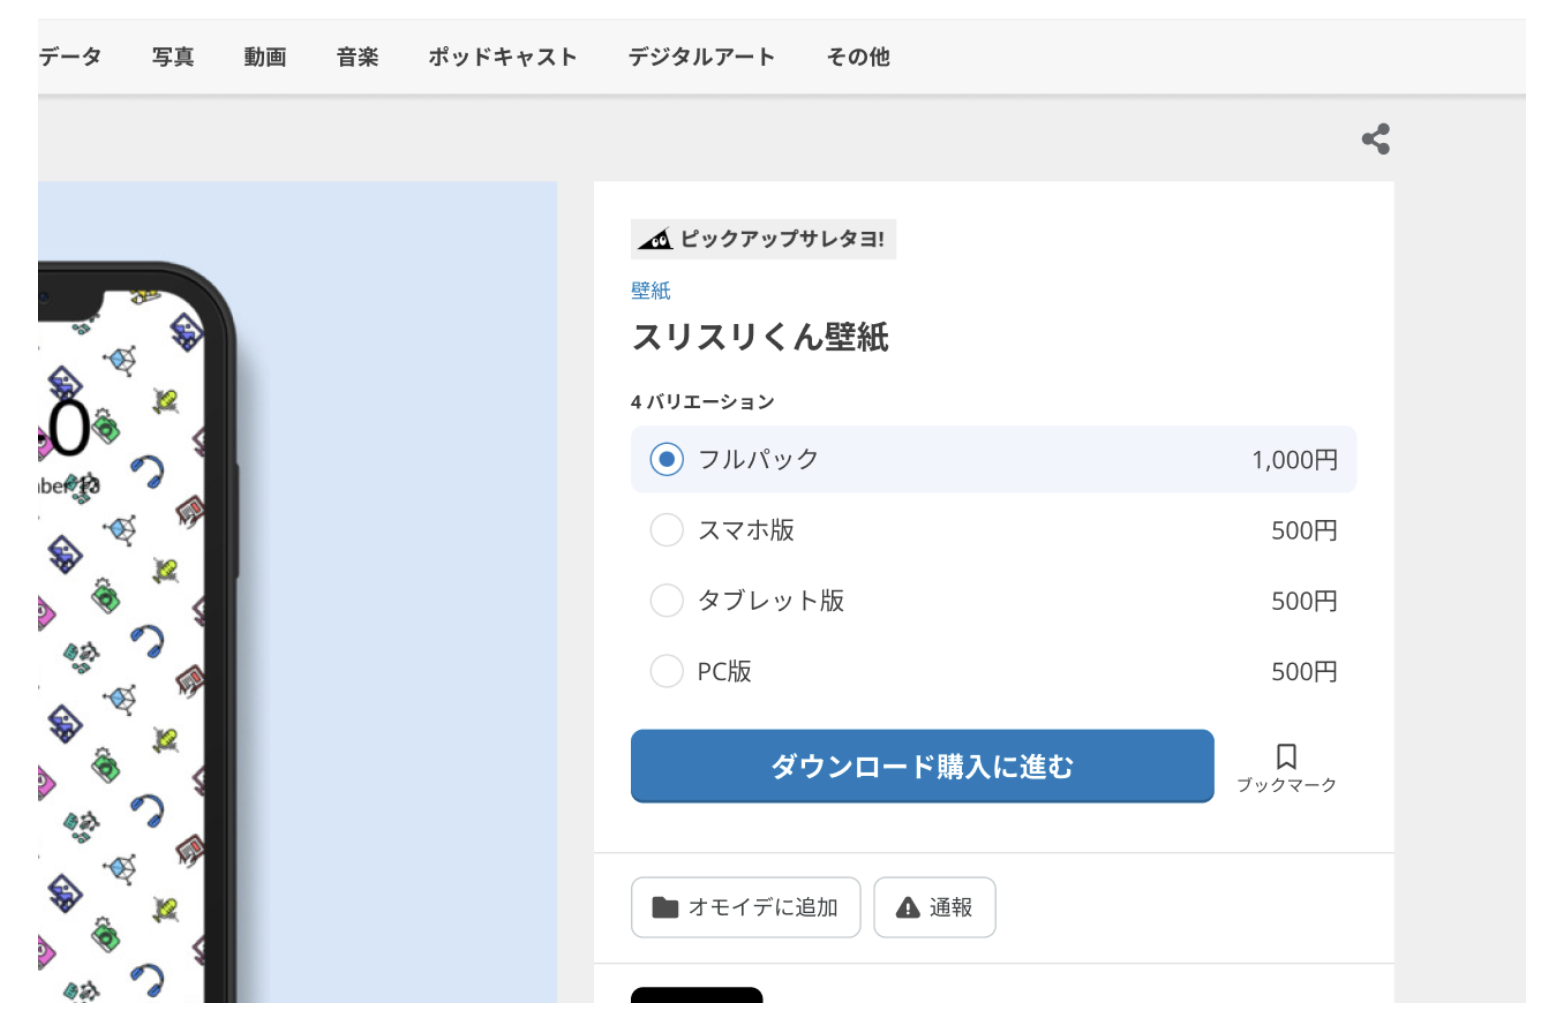
Task: Click the ダウンロード購入に進む button
Action: pyautogui.click(x=922, y=766)
